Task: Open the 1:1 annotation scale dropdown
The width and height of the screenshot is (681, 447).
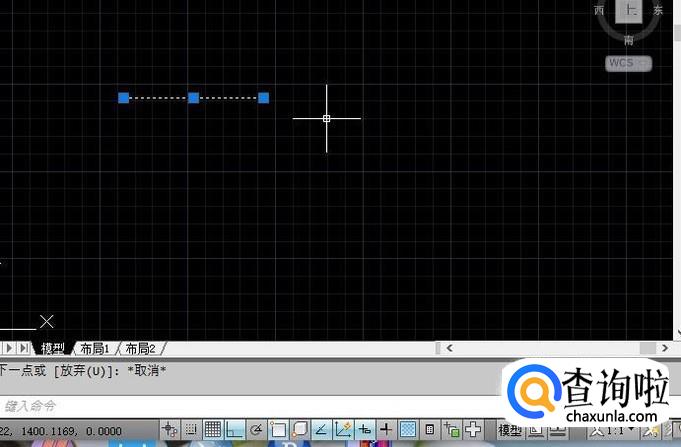Action: (613, 431)
